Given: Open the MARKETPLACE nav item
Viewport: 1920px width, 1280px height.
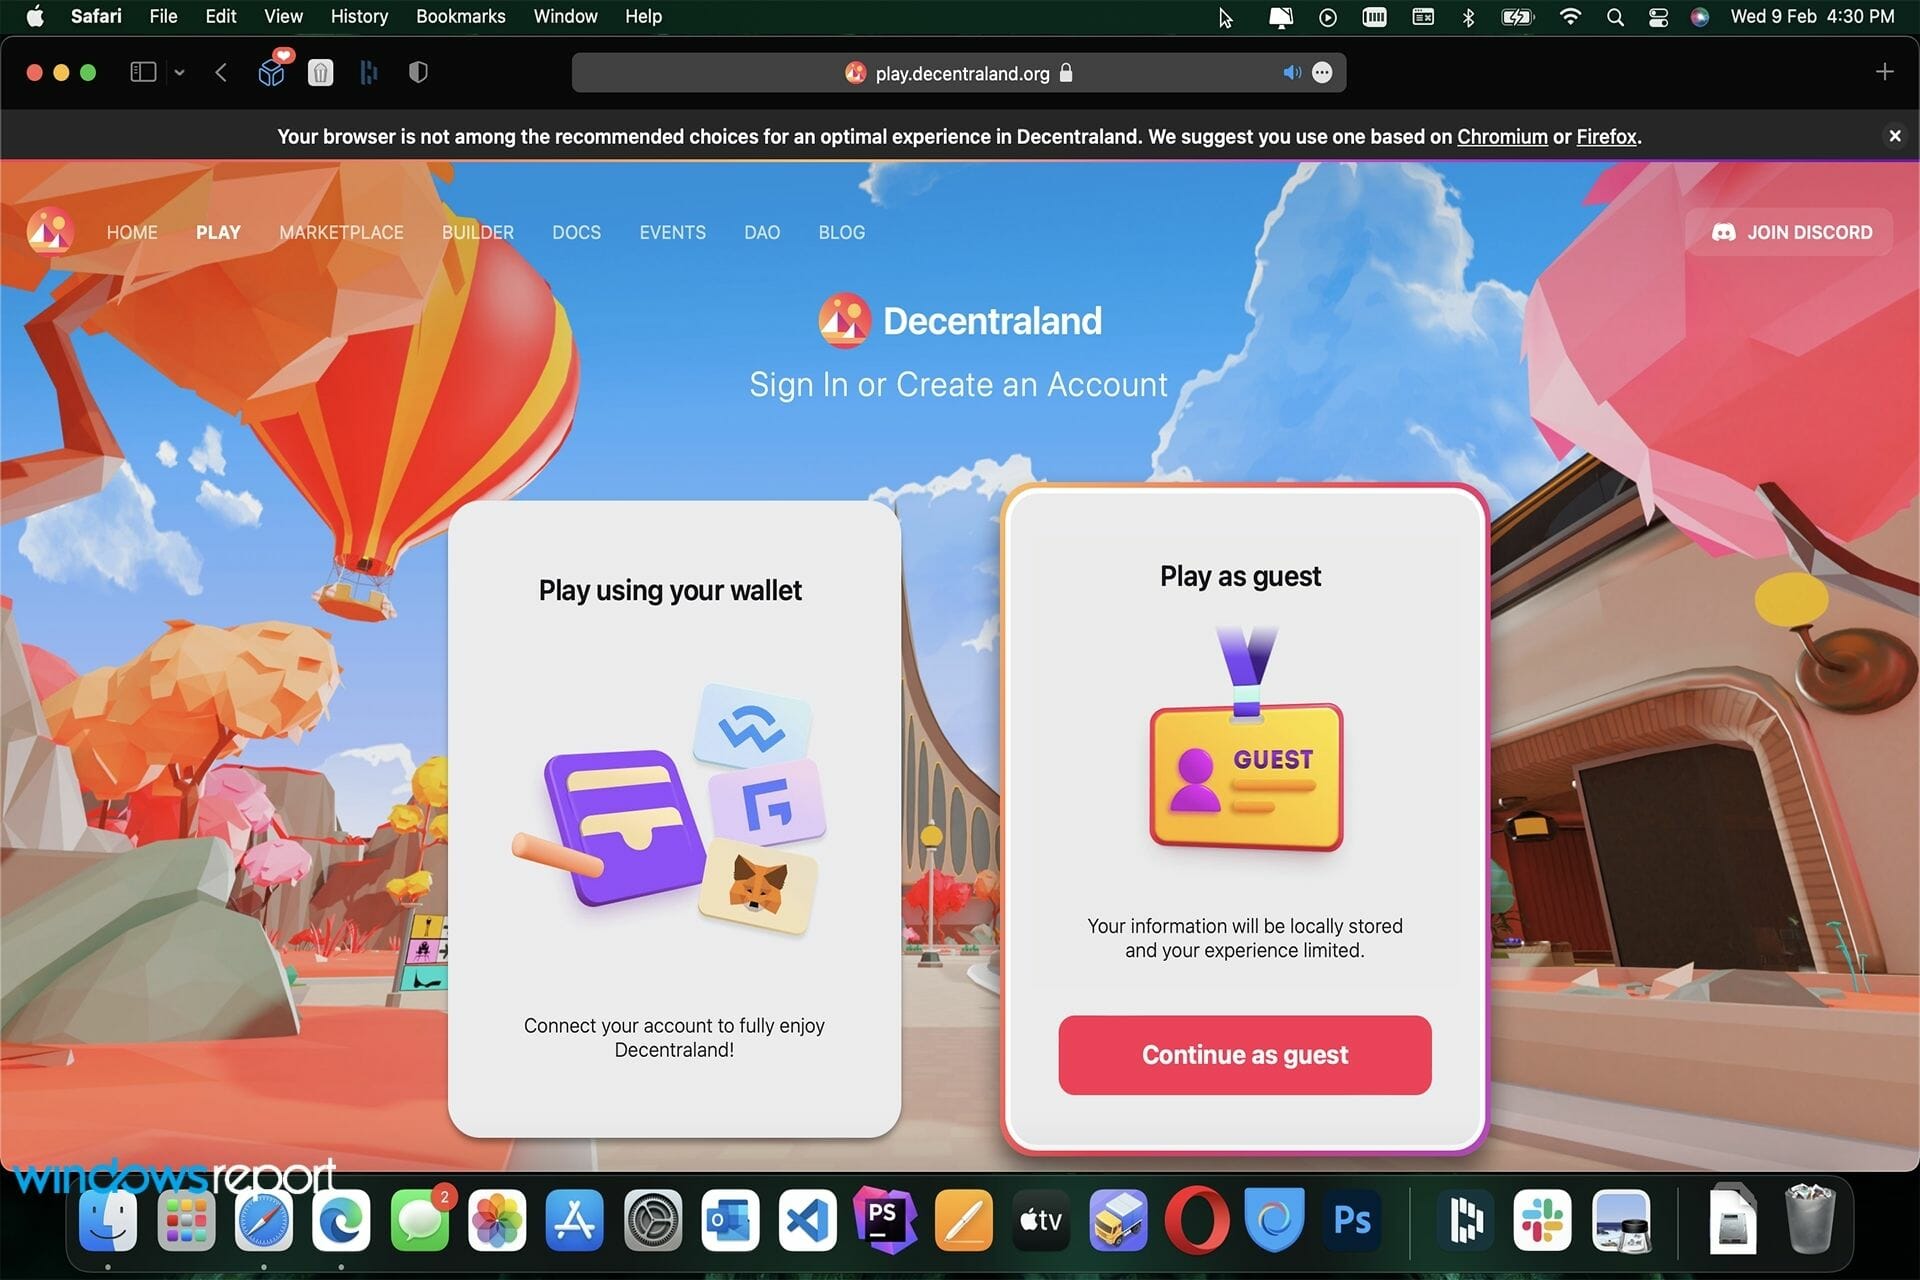Looking at the screenshot, I should coord(341,232).
